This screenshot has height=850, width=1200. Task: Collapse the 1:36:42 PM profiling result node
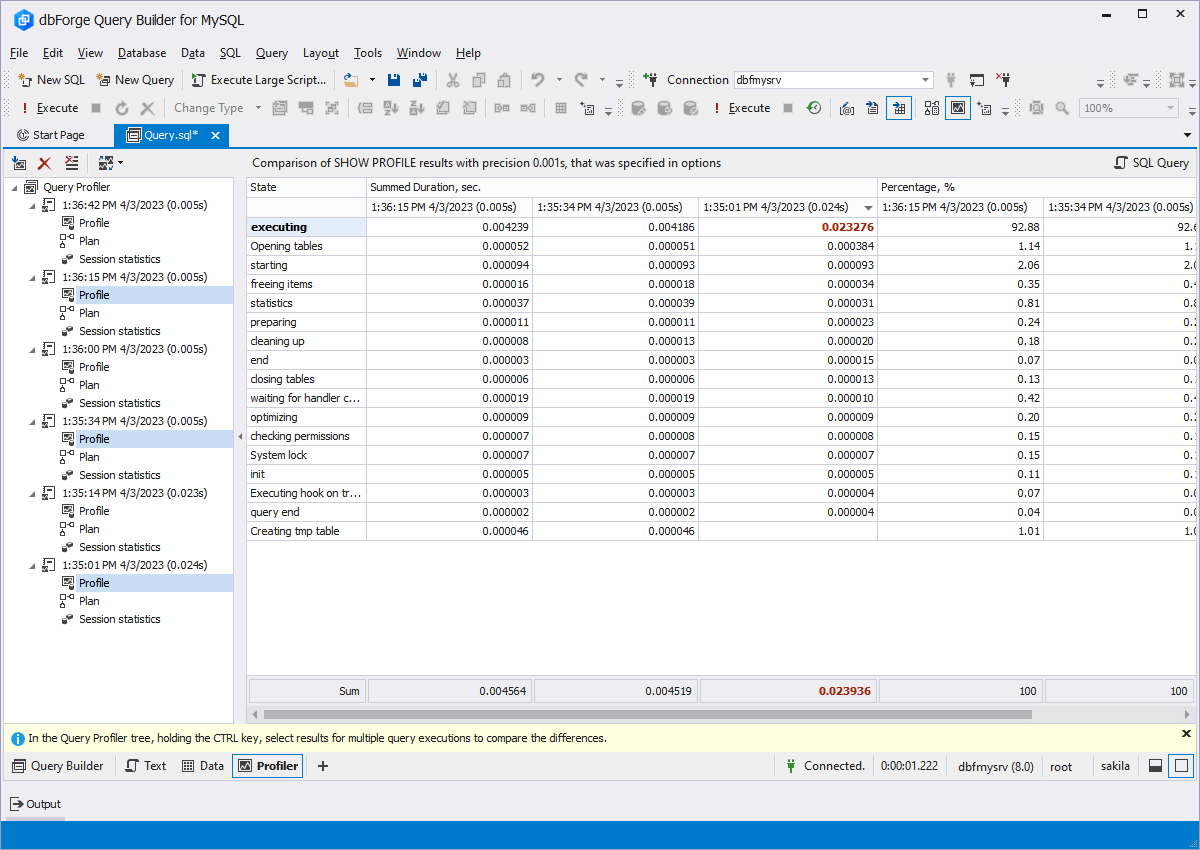[x=33, y=205]
